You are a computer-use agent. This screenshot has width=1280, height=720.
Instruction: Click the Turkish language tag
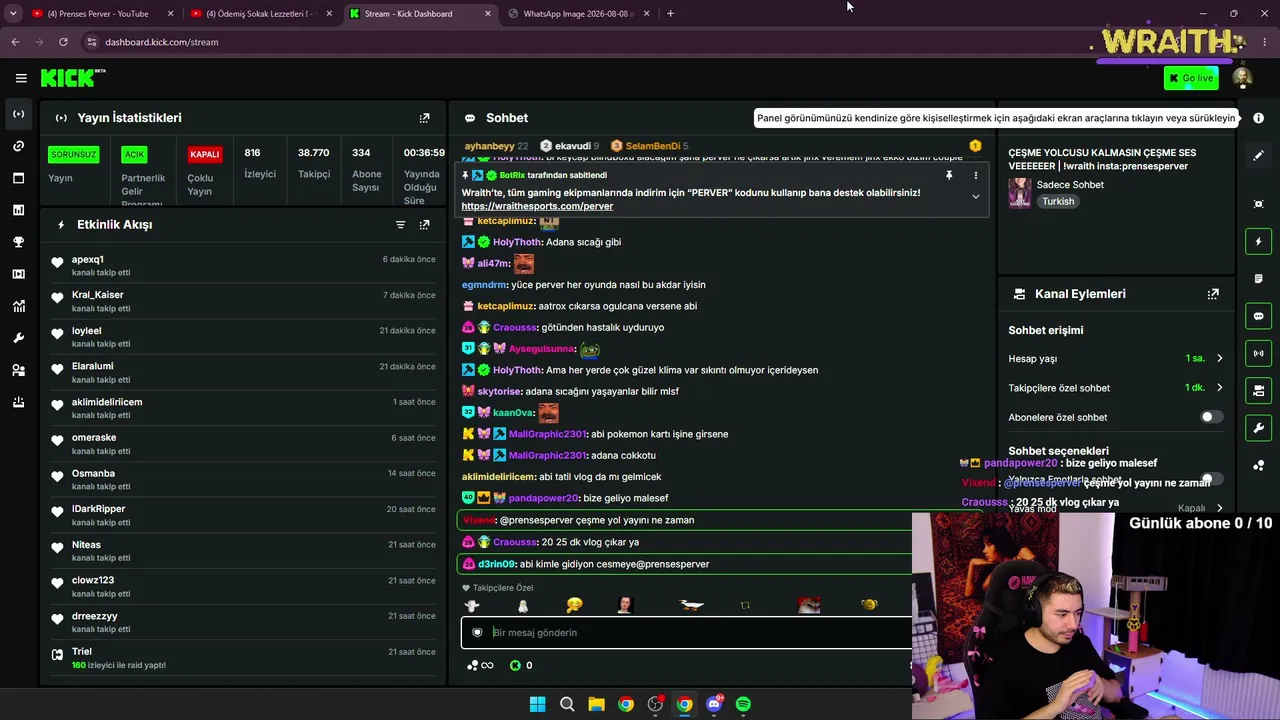(1058, 201)
